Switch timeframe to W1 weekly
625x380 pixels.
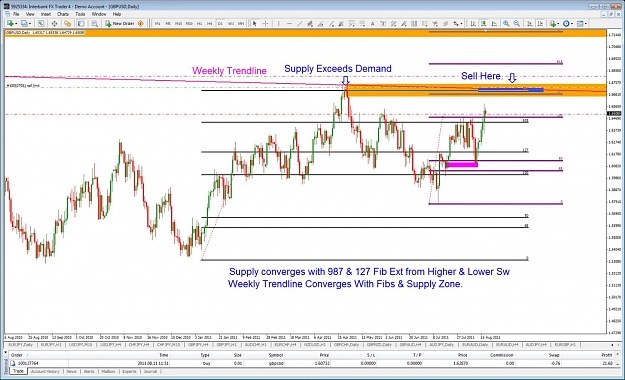pos(231,24)
